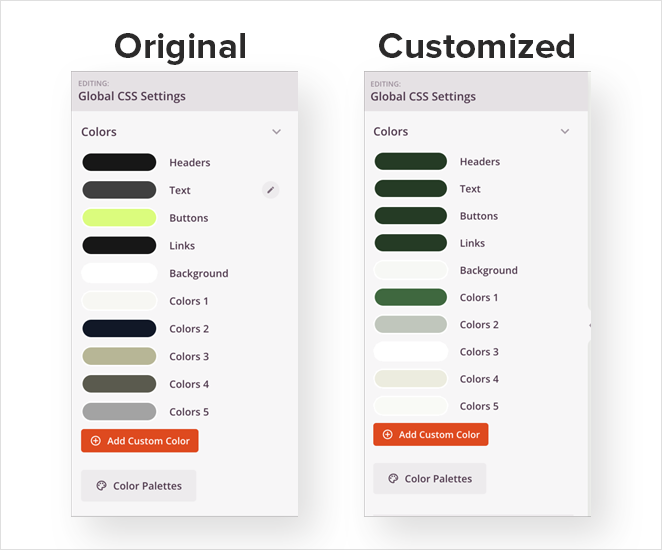Select the dark green Links swatch in Customized
662x550 pixels.
(x=410, y=243)
